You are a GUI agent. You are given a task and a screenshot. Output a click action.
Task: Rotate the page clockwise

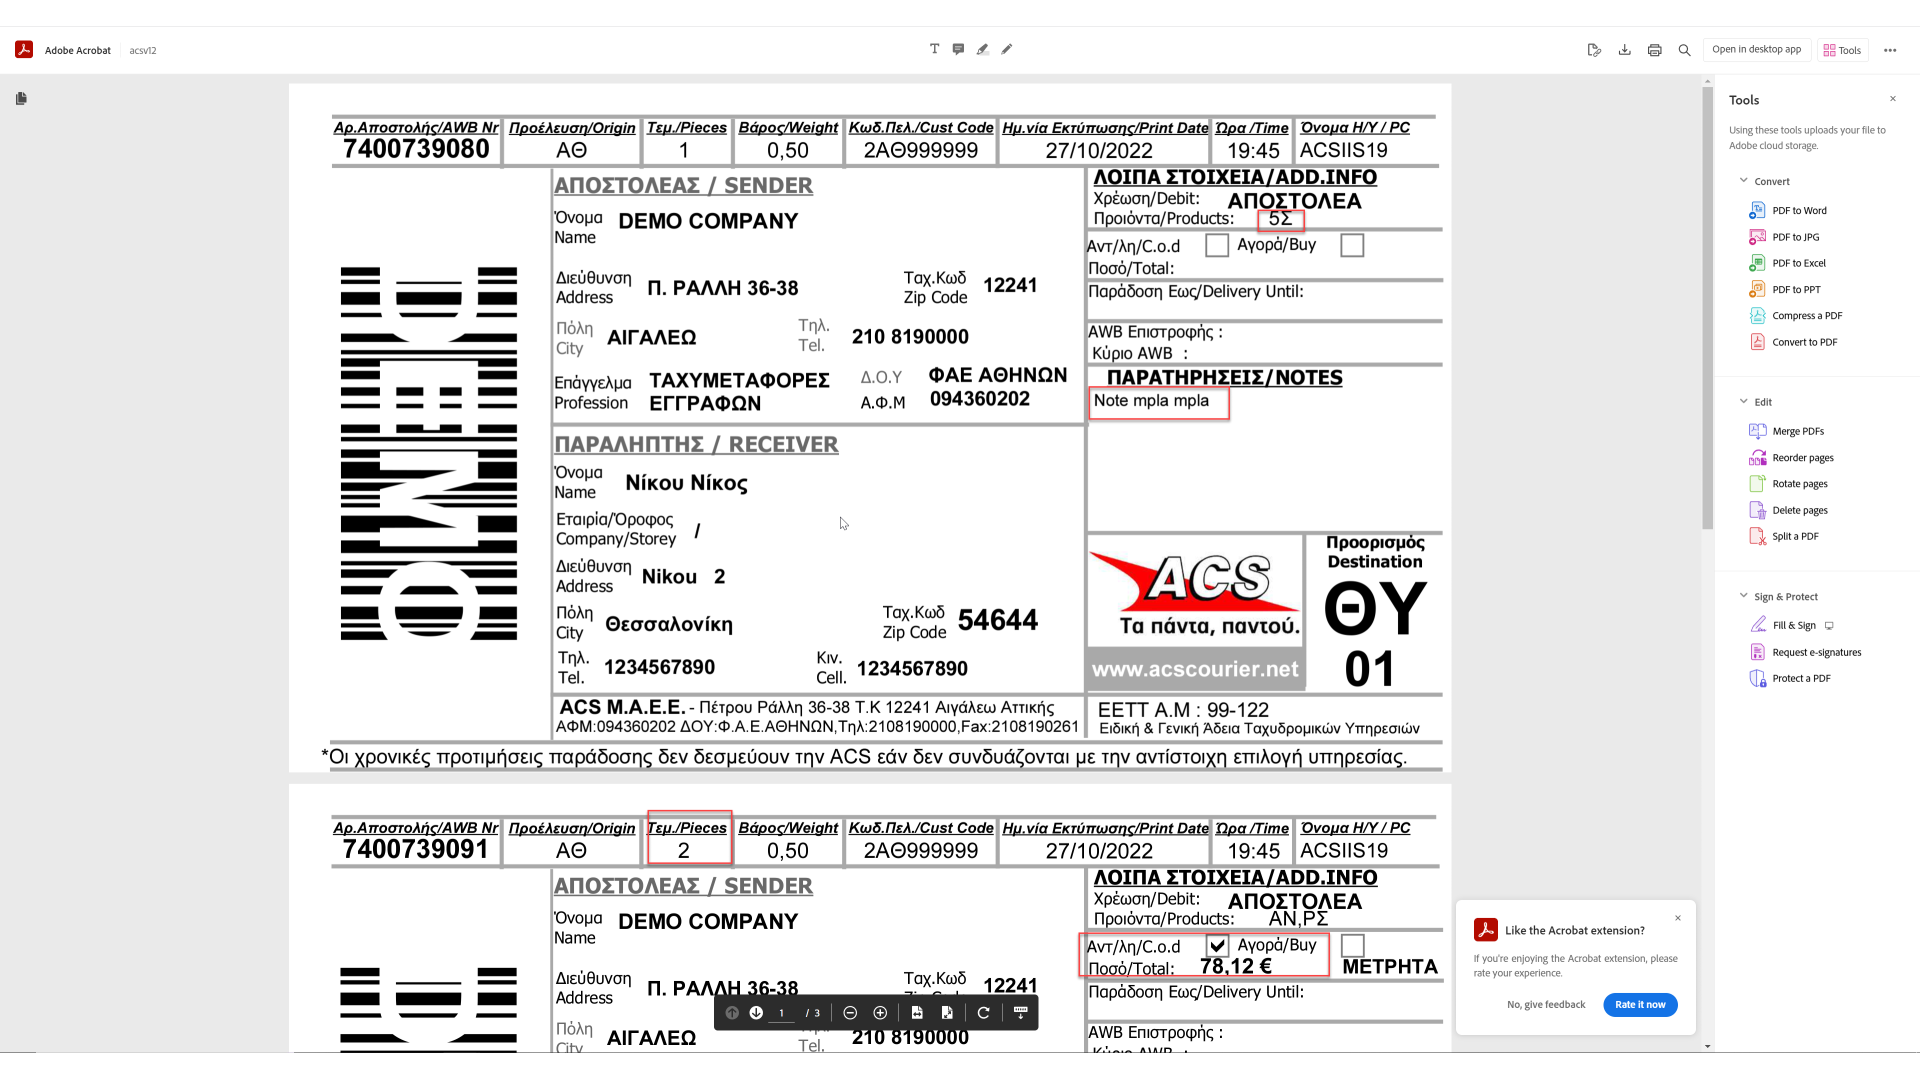coord(983,1013)
